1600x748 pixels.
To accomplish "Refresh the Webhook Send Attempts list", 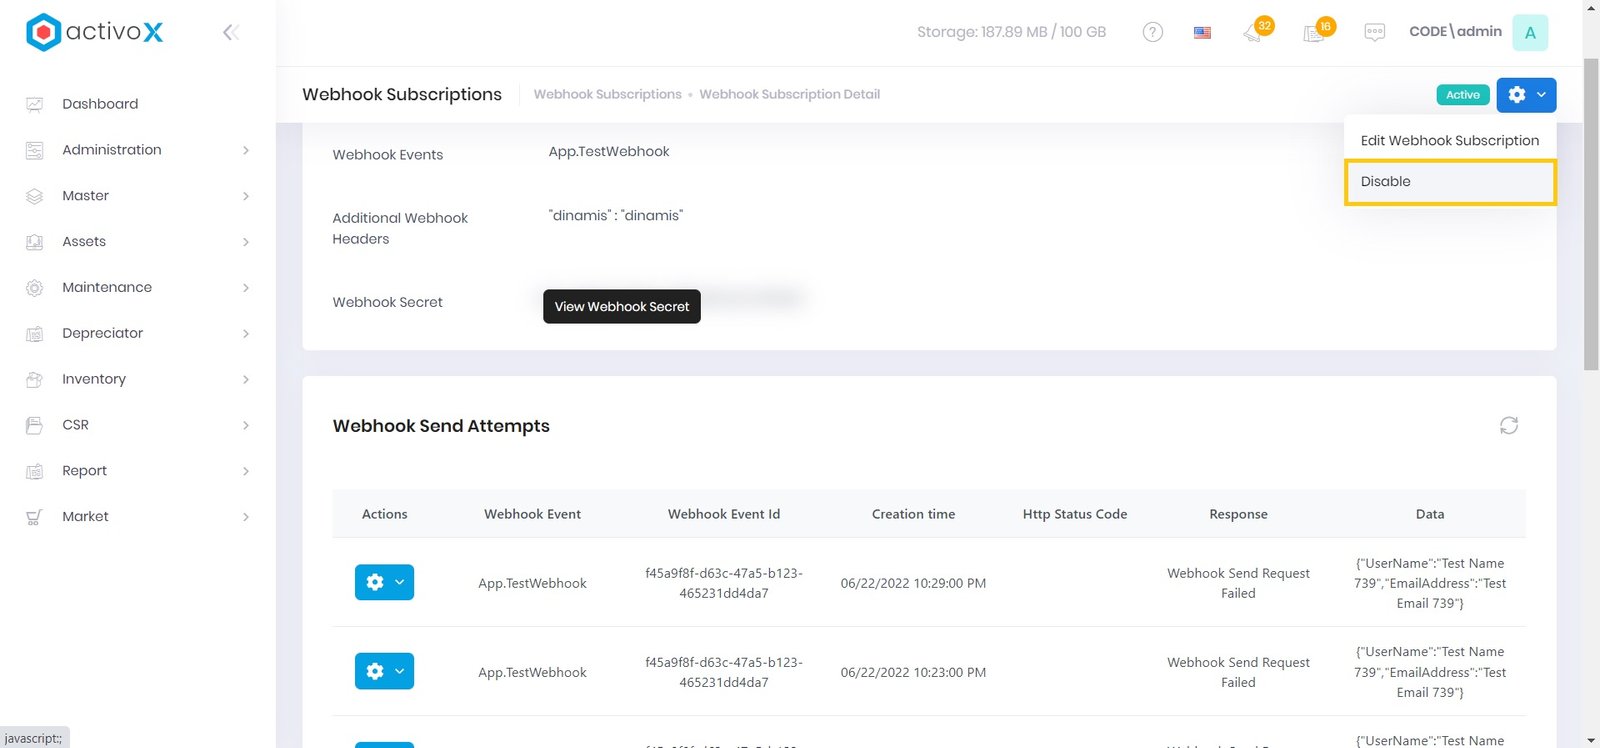I will [x=1508, y=426].
